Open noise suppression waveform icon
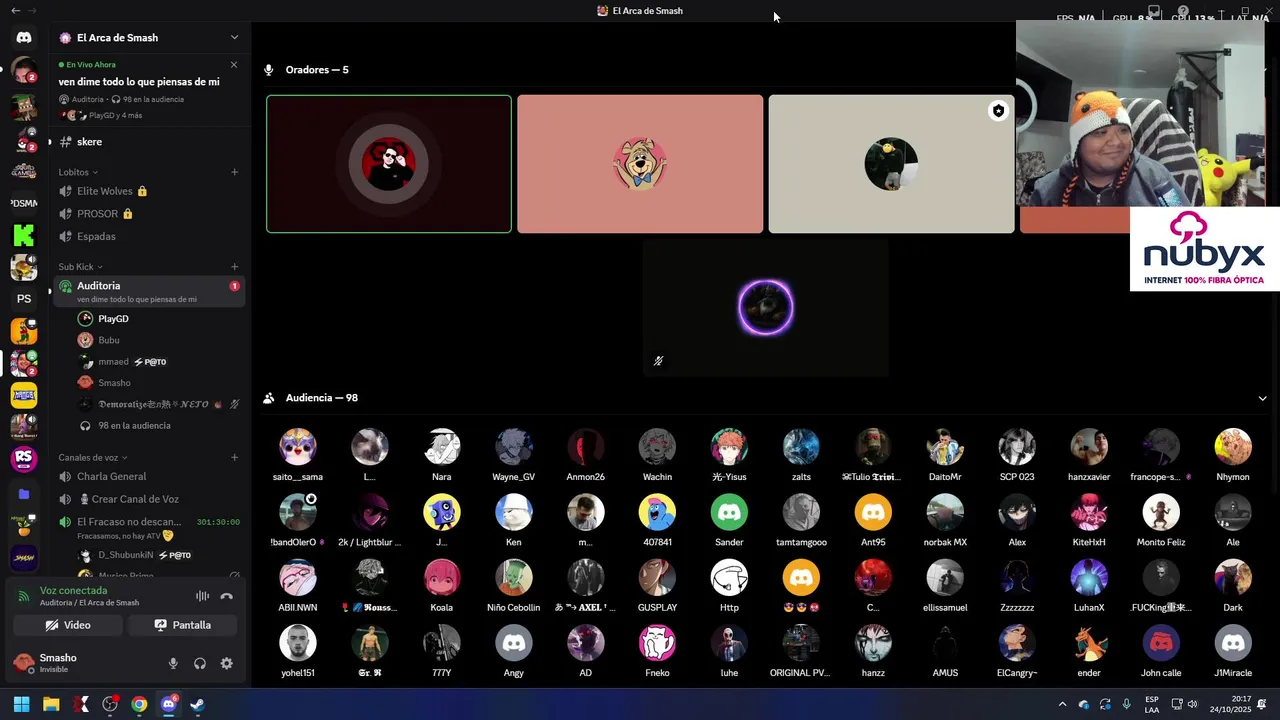This screenshot has width=1280, height=720. [x=202, y=596]
